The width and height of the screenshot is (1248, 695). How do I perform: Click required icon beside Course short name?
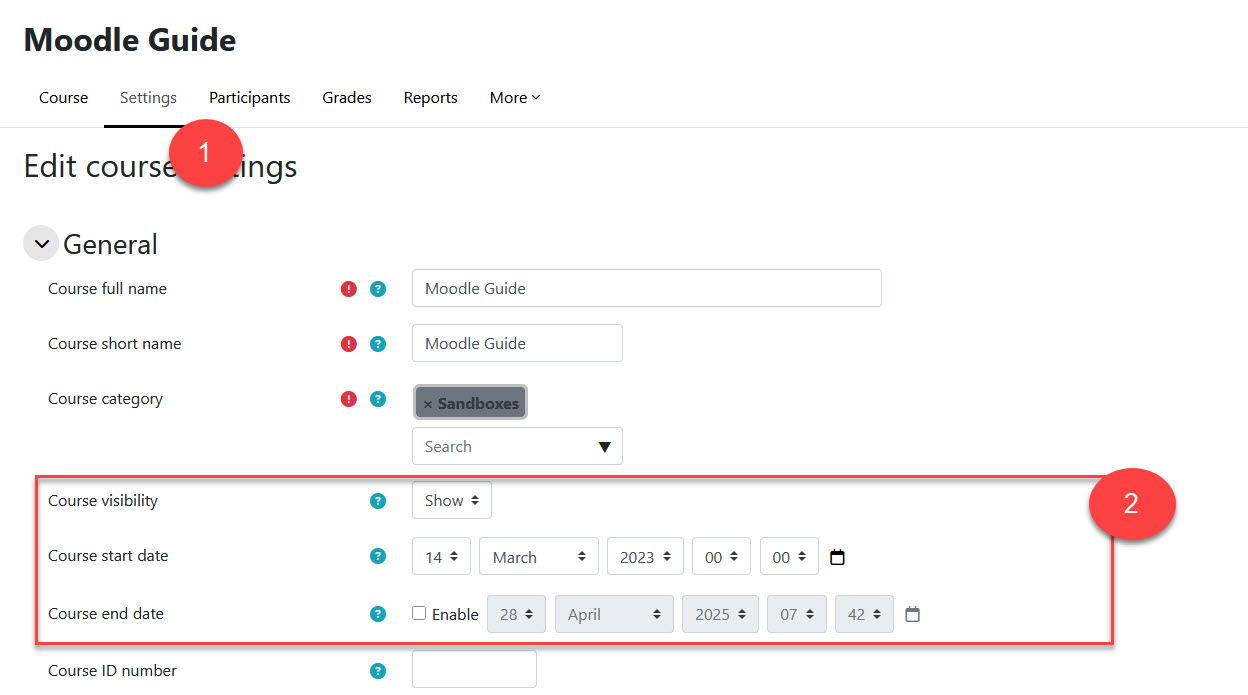coord(348,344)
